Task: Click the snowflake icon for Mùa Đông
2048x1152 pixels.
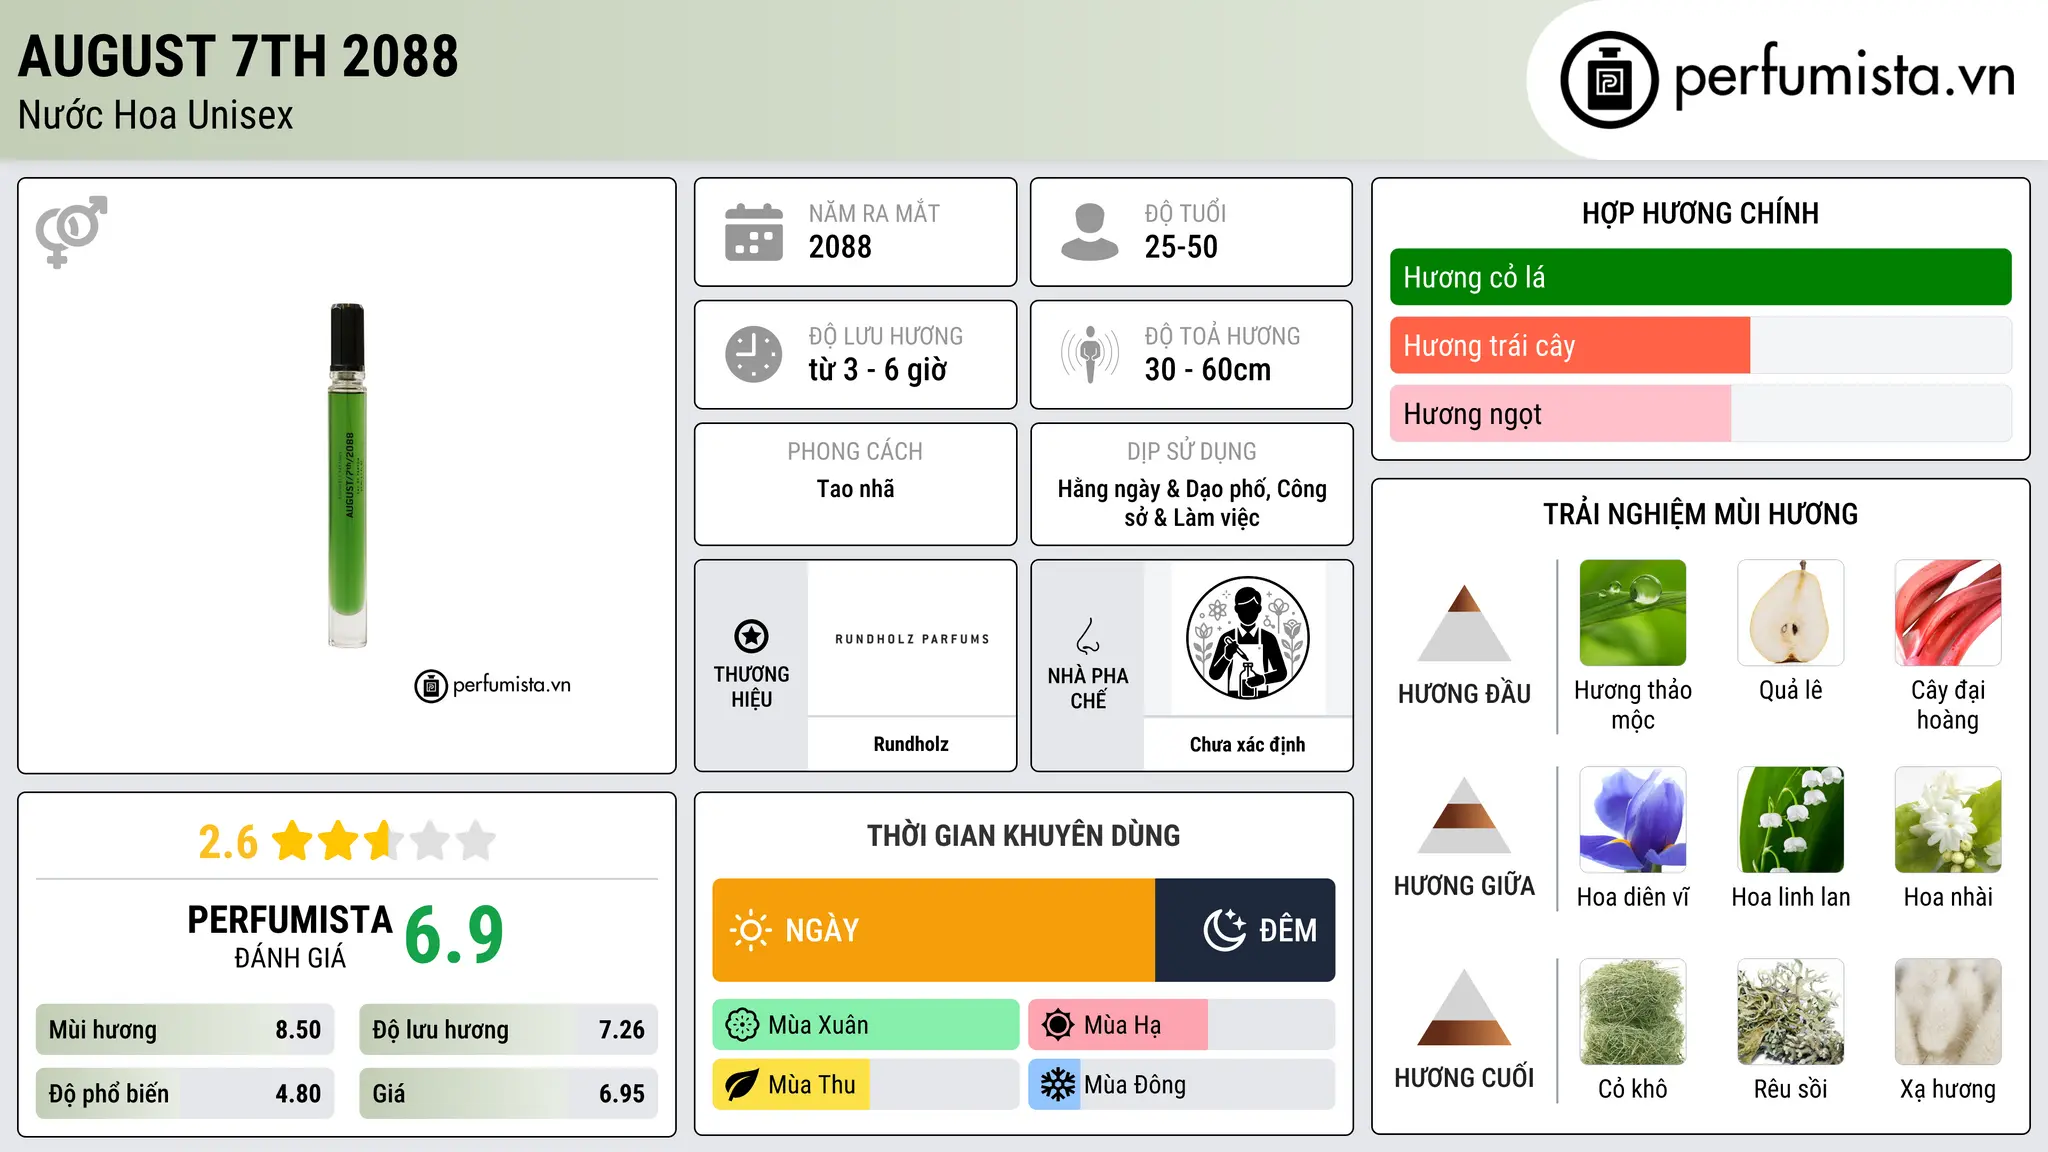Action: 1057,1085
